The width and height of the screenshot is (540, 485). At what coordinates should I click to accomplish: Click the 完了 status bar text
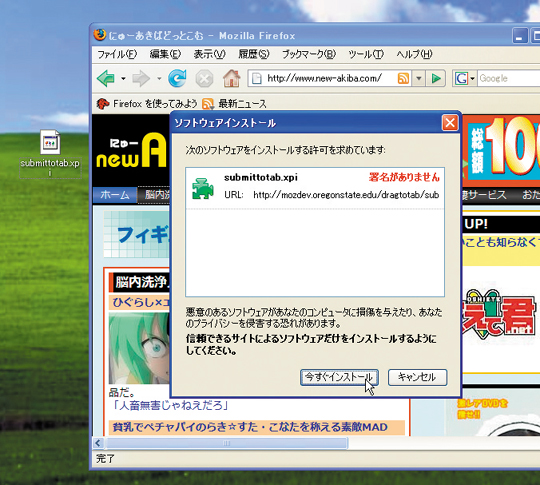pos(105,459)
